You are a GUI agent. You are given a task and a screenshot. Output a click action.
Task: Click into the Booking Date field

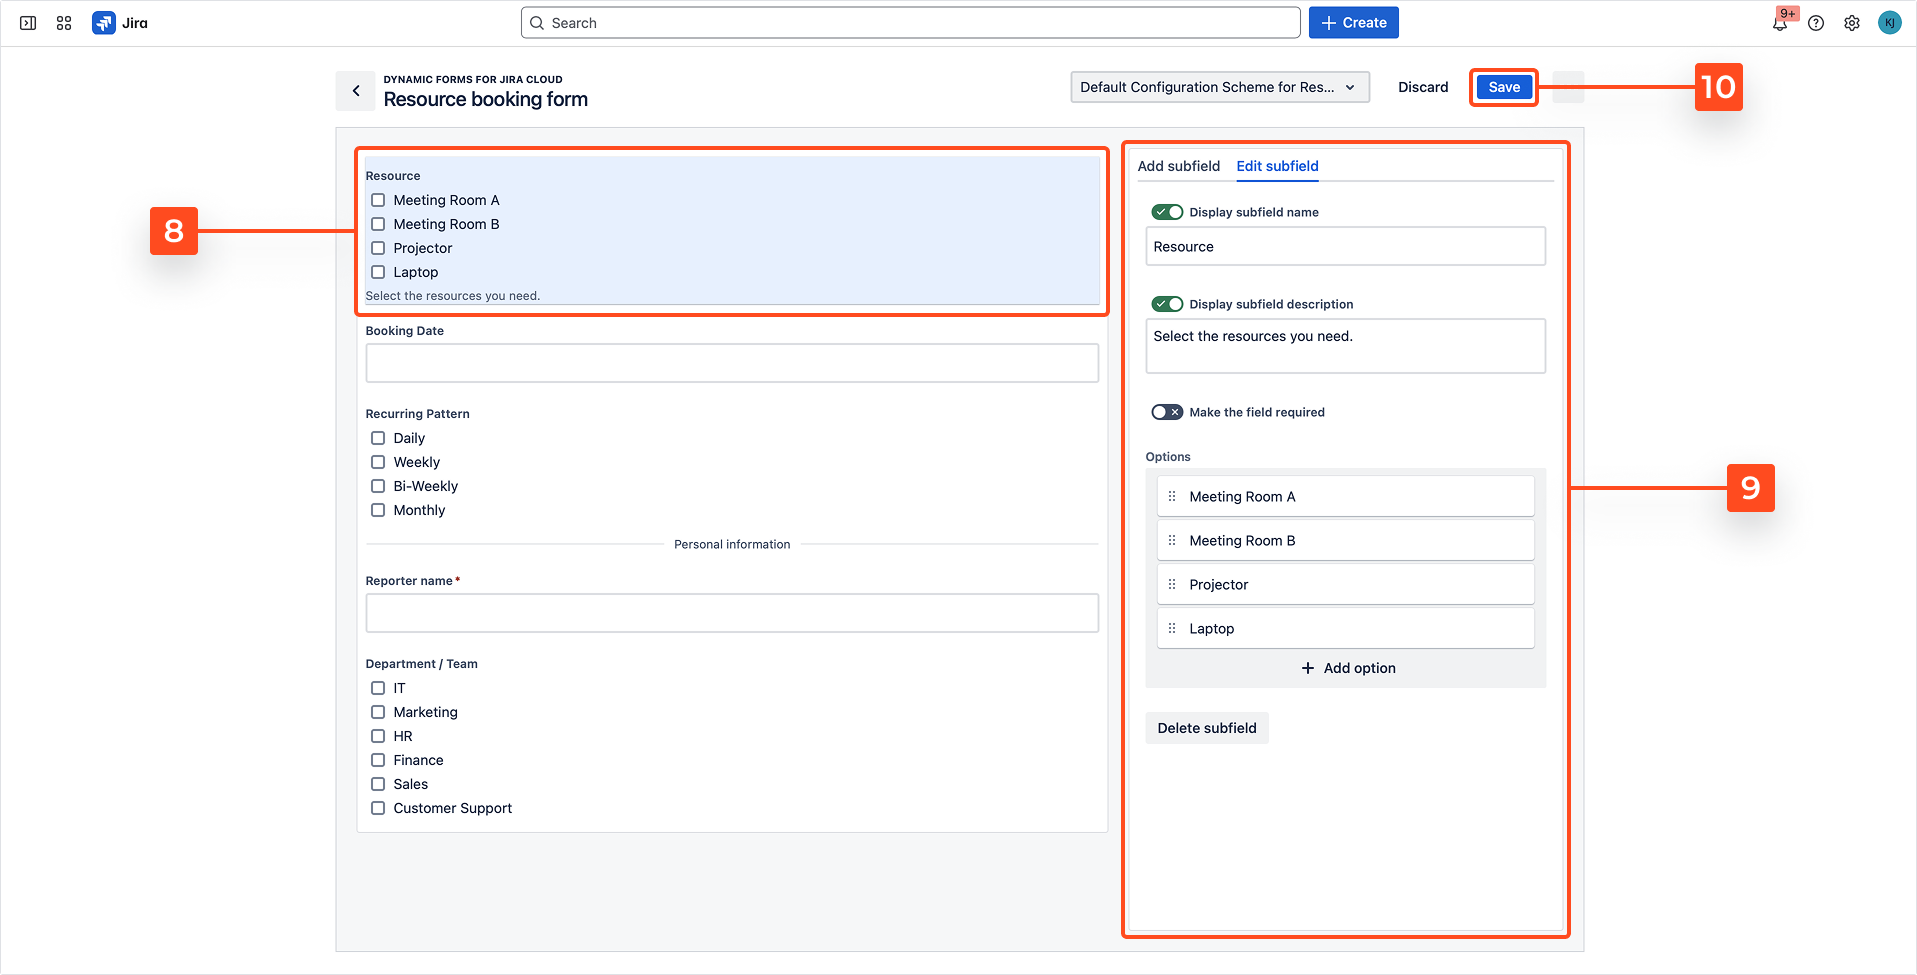(x=732, y=363)
